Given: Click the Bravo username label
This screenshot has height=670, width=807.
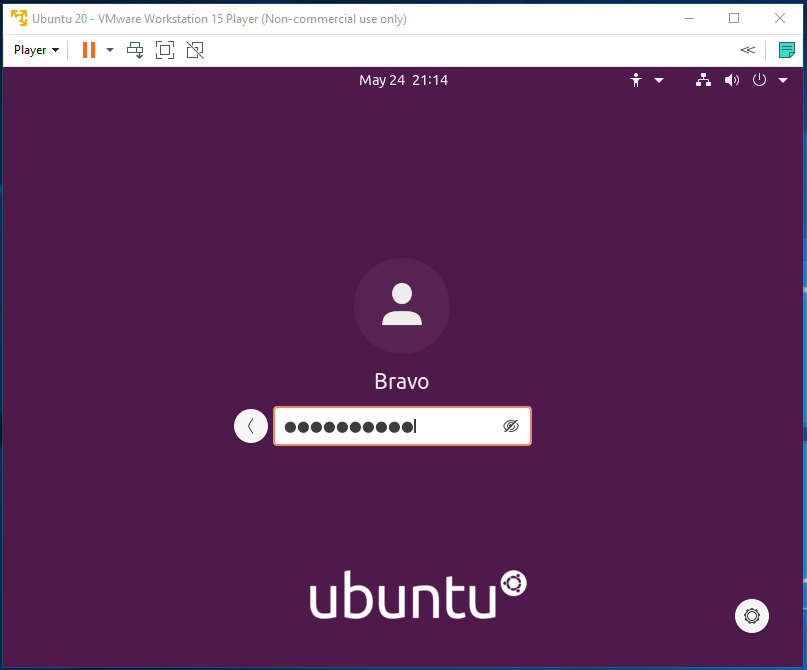Looking at the screenshot, I should pyautogui.click(x=401, y=382).
